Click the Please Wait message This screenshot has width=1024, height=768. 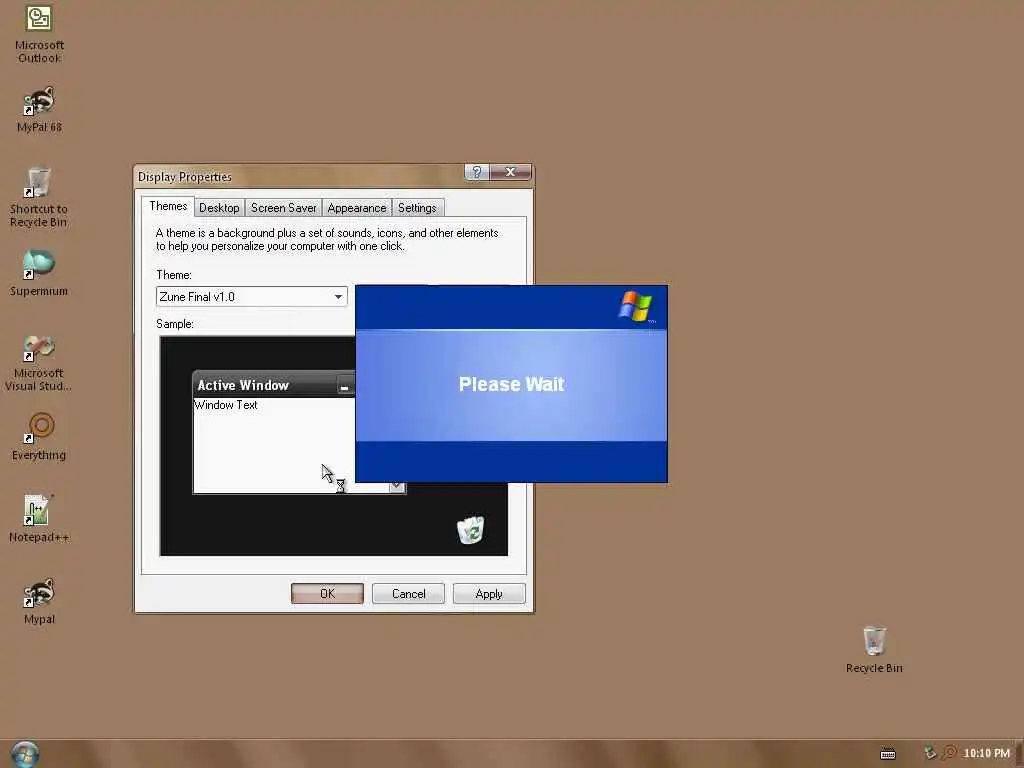pos(511,384)
